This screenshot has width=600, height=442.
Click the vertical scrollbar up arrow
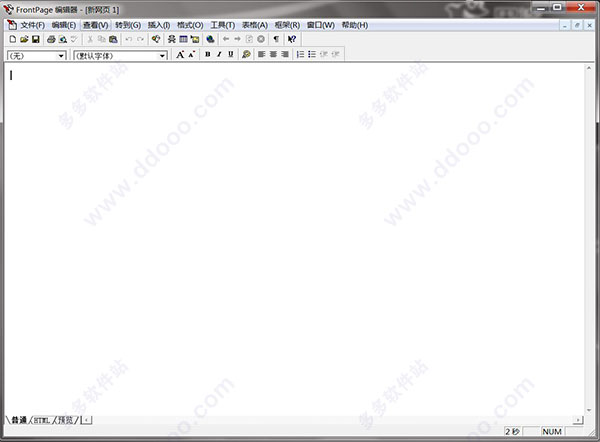(x=589, y=68)
